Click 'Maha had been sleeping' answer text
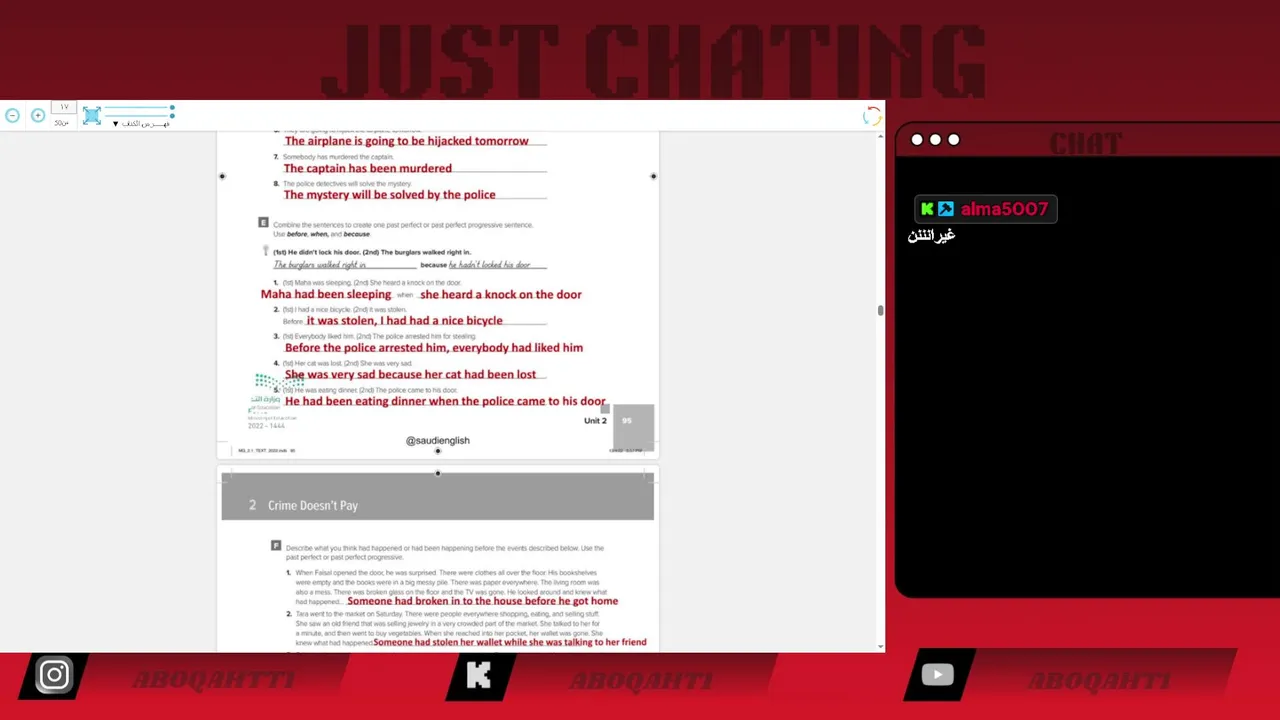This screenshot has height=720, width=1280. (326, 294)
